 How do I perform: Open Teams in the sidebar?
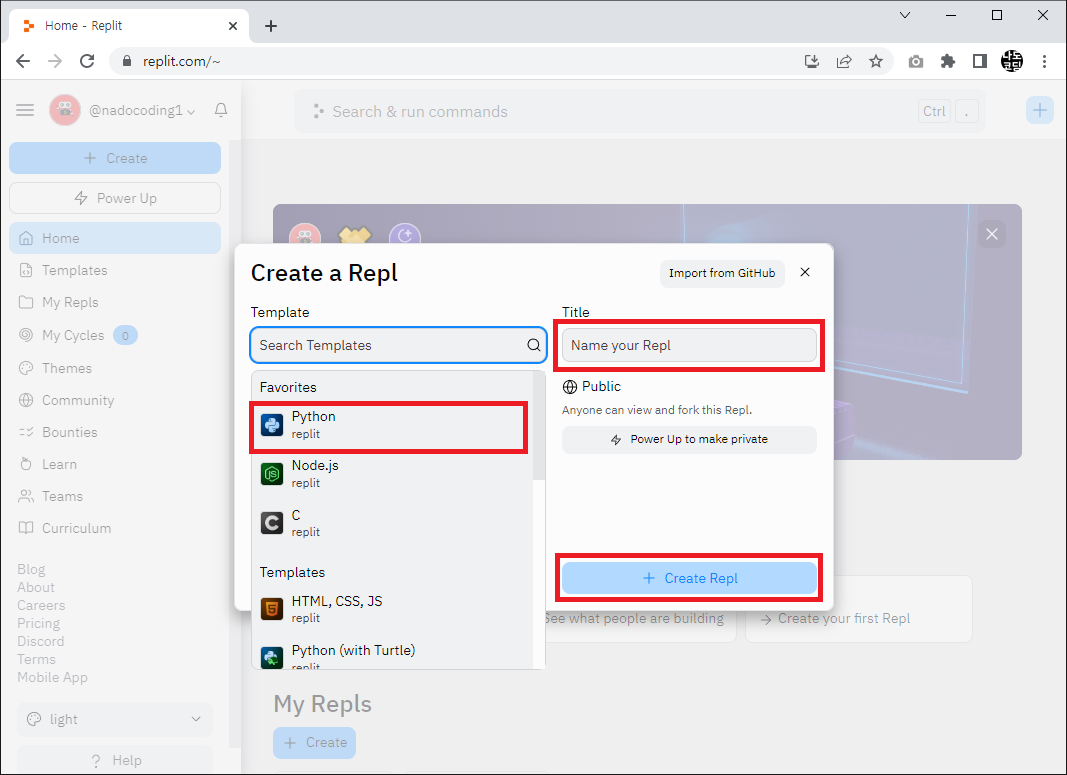pyautogui.click(x=115, y=496)
